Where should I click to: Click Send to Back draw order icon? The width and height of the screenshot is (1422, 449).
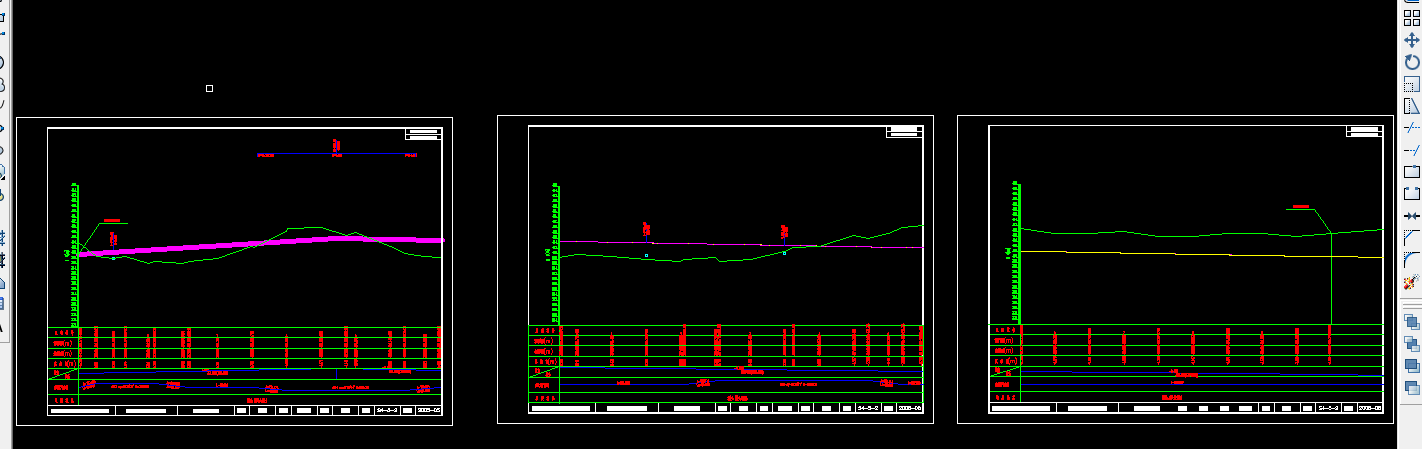1412,343
